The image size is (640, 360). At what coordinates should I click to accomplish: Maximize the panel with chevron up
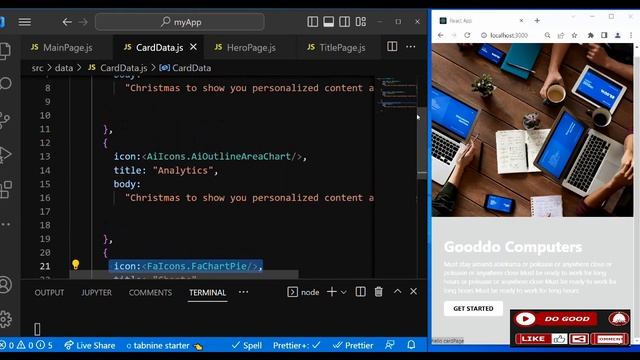(397, 291)
